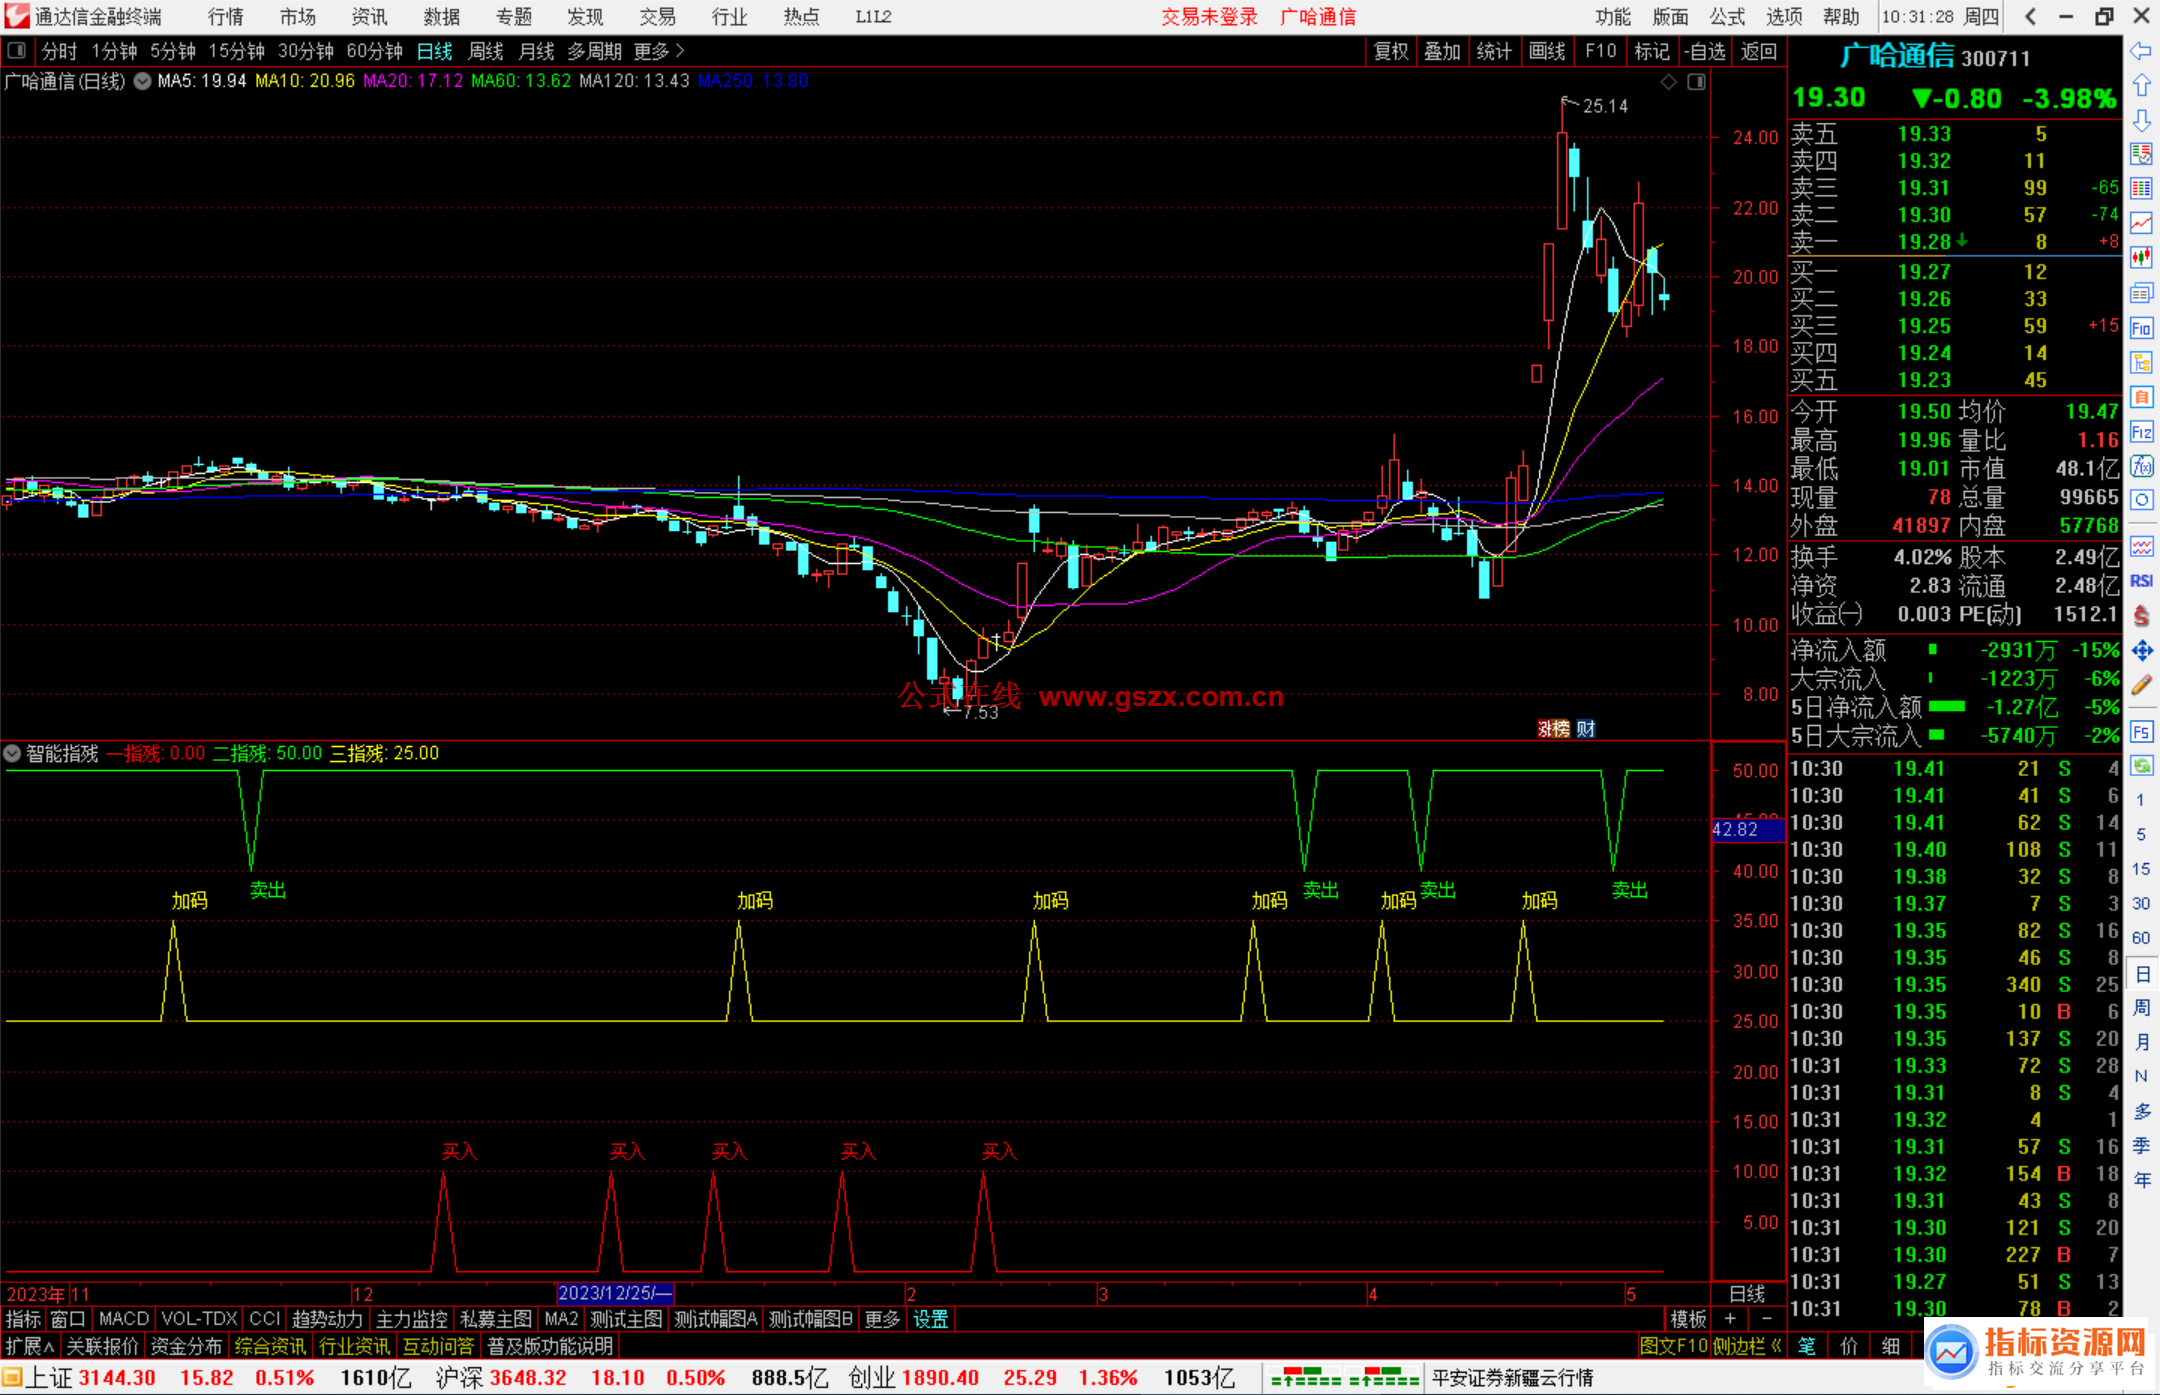The image size is (2160, 1395).
Task: Open the 数据 menu
Action: point(442,16)
